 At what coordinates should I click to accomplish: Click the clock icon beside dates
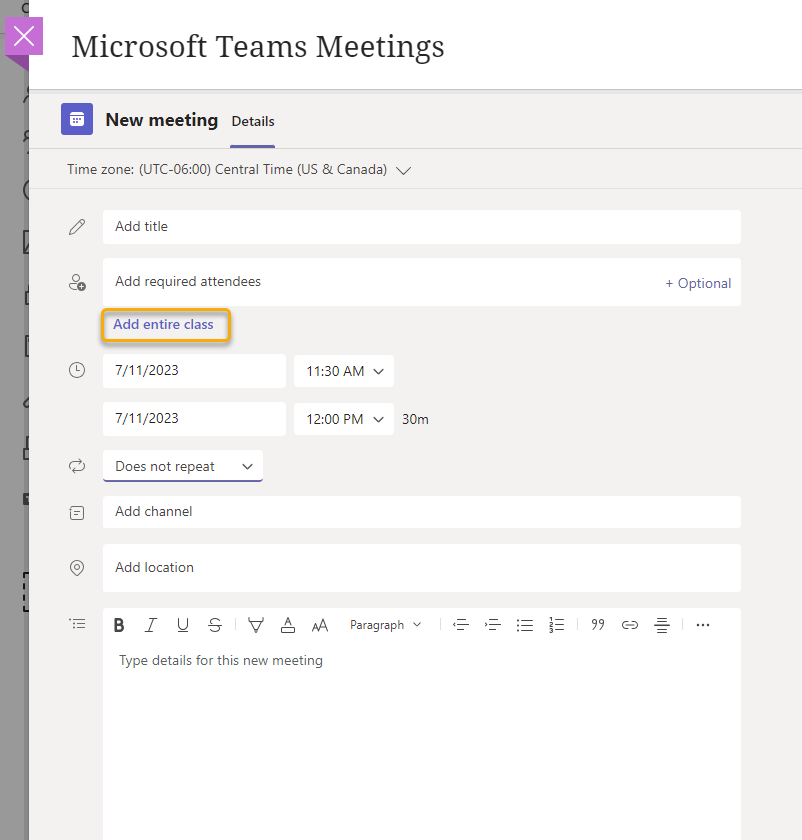pyautogui.click(x=77, y=370)
